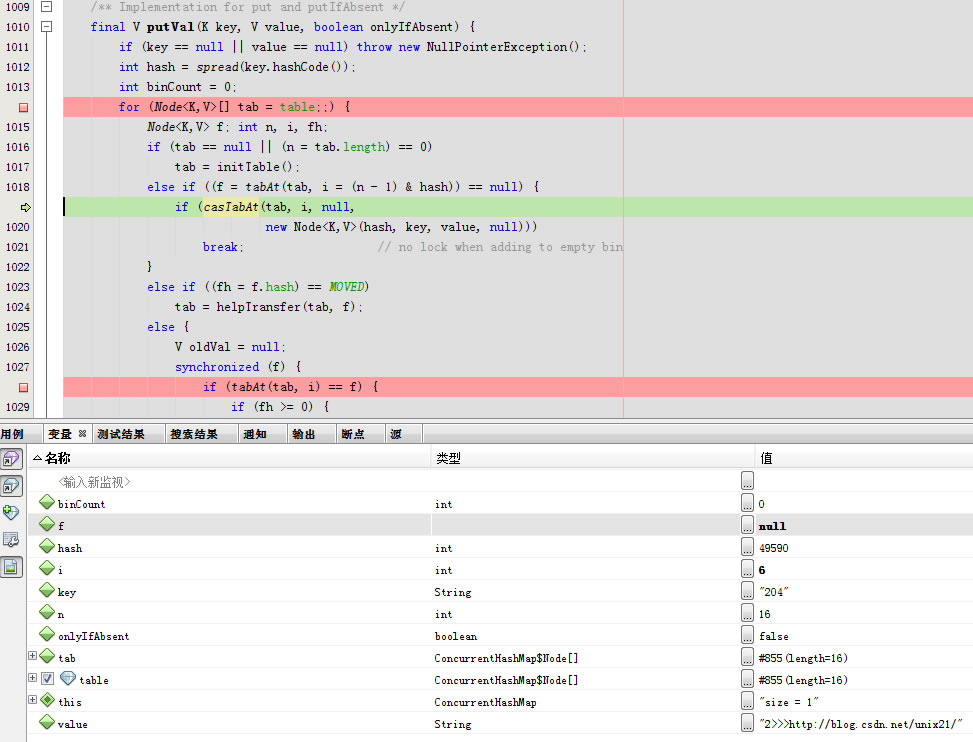Close the 变量 tab with its x icon

(83, 434)
